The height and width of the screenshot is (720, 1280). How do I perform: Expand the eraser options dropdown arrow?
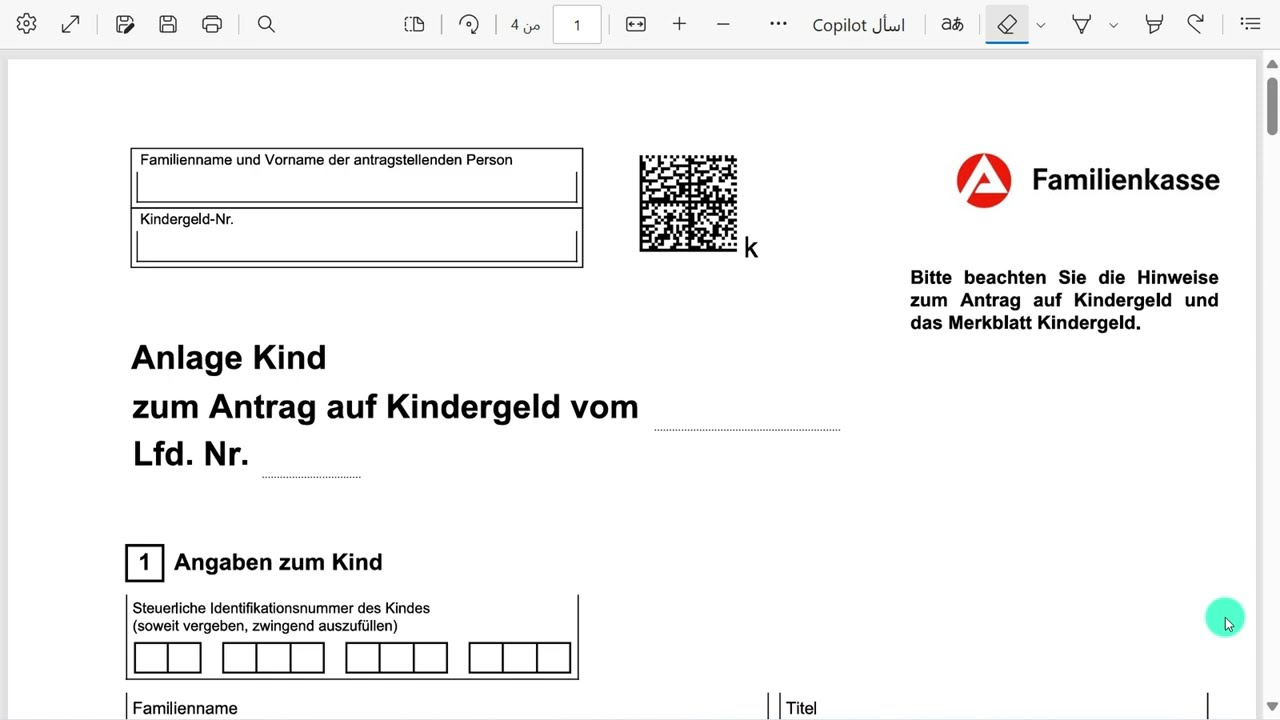pyautogui.click(x=1041, y=25)
